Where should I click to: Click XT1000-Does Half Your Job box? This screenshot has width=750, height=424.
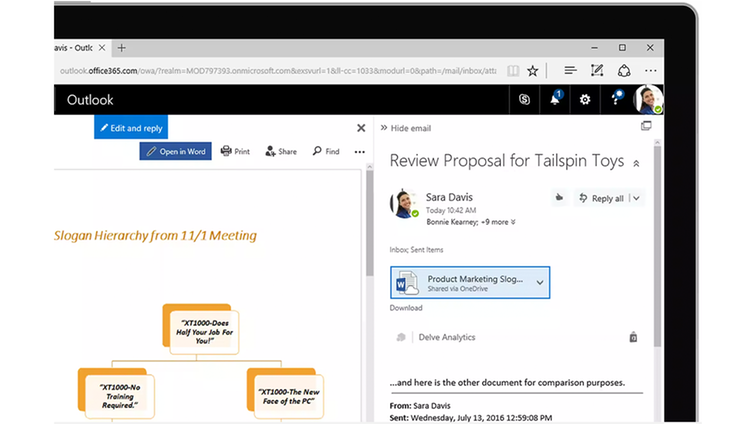(201, 329)
